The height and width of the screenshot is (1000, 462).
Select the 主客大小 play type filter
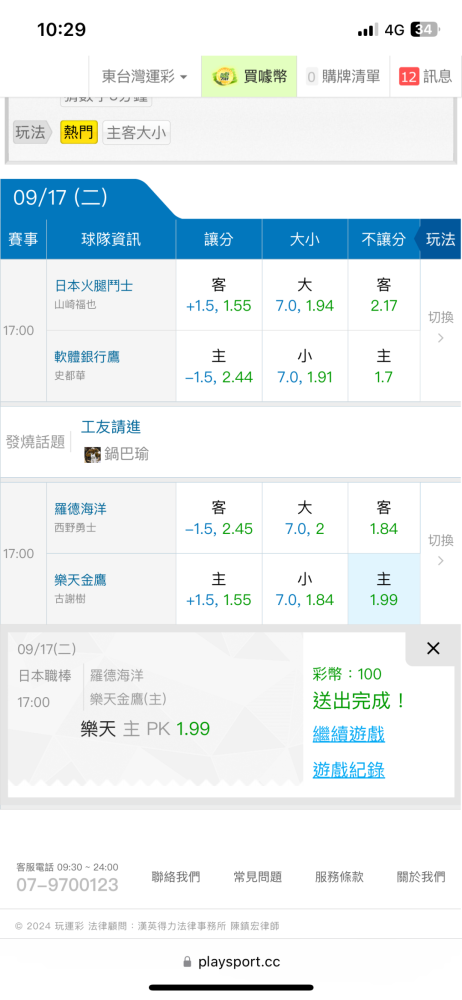(x=137, y=133)
